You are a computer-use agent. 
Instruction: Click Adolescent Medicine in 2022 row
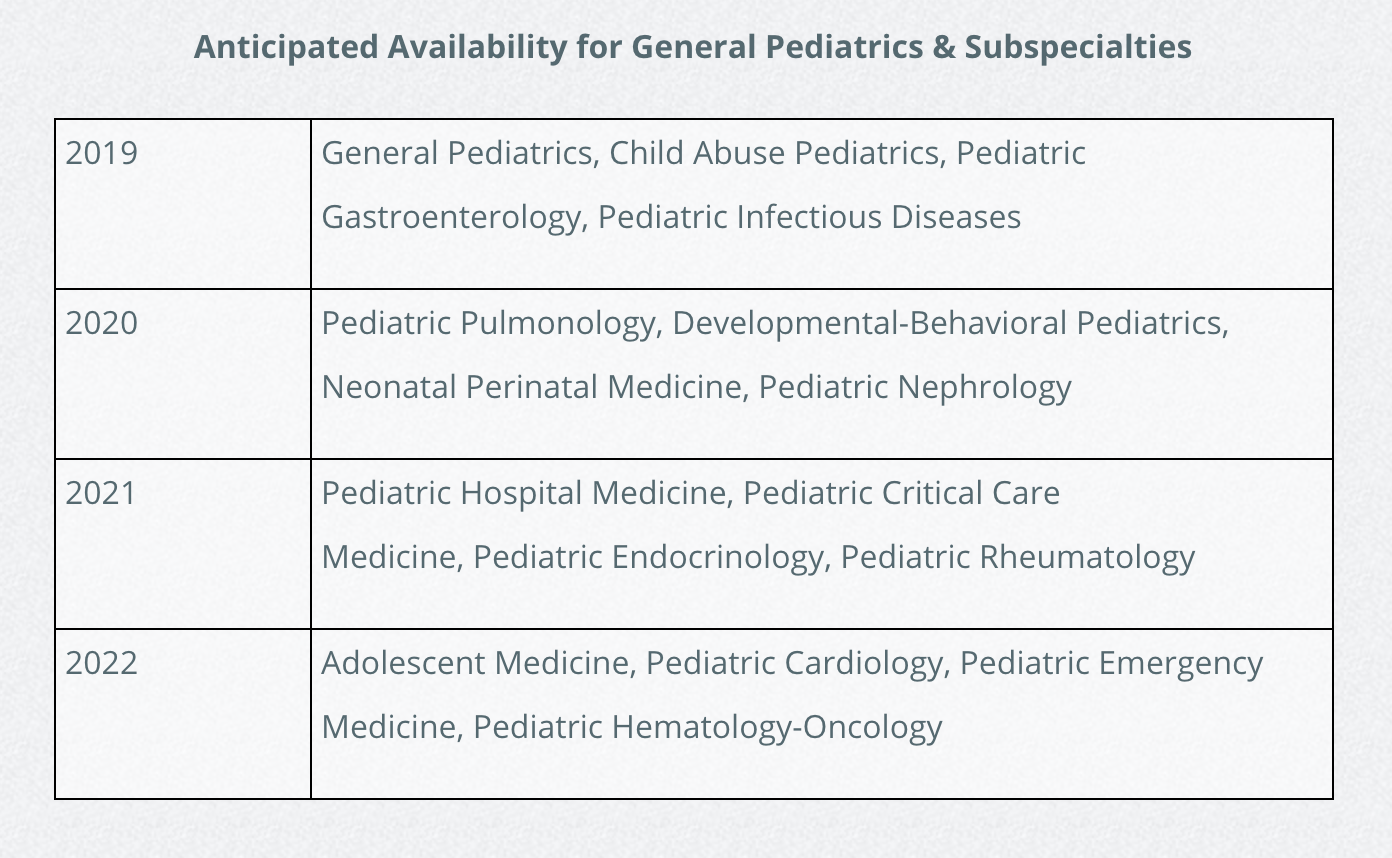point(475,663)
